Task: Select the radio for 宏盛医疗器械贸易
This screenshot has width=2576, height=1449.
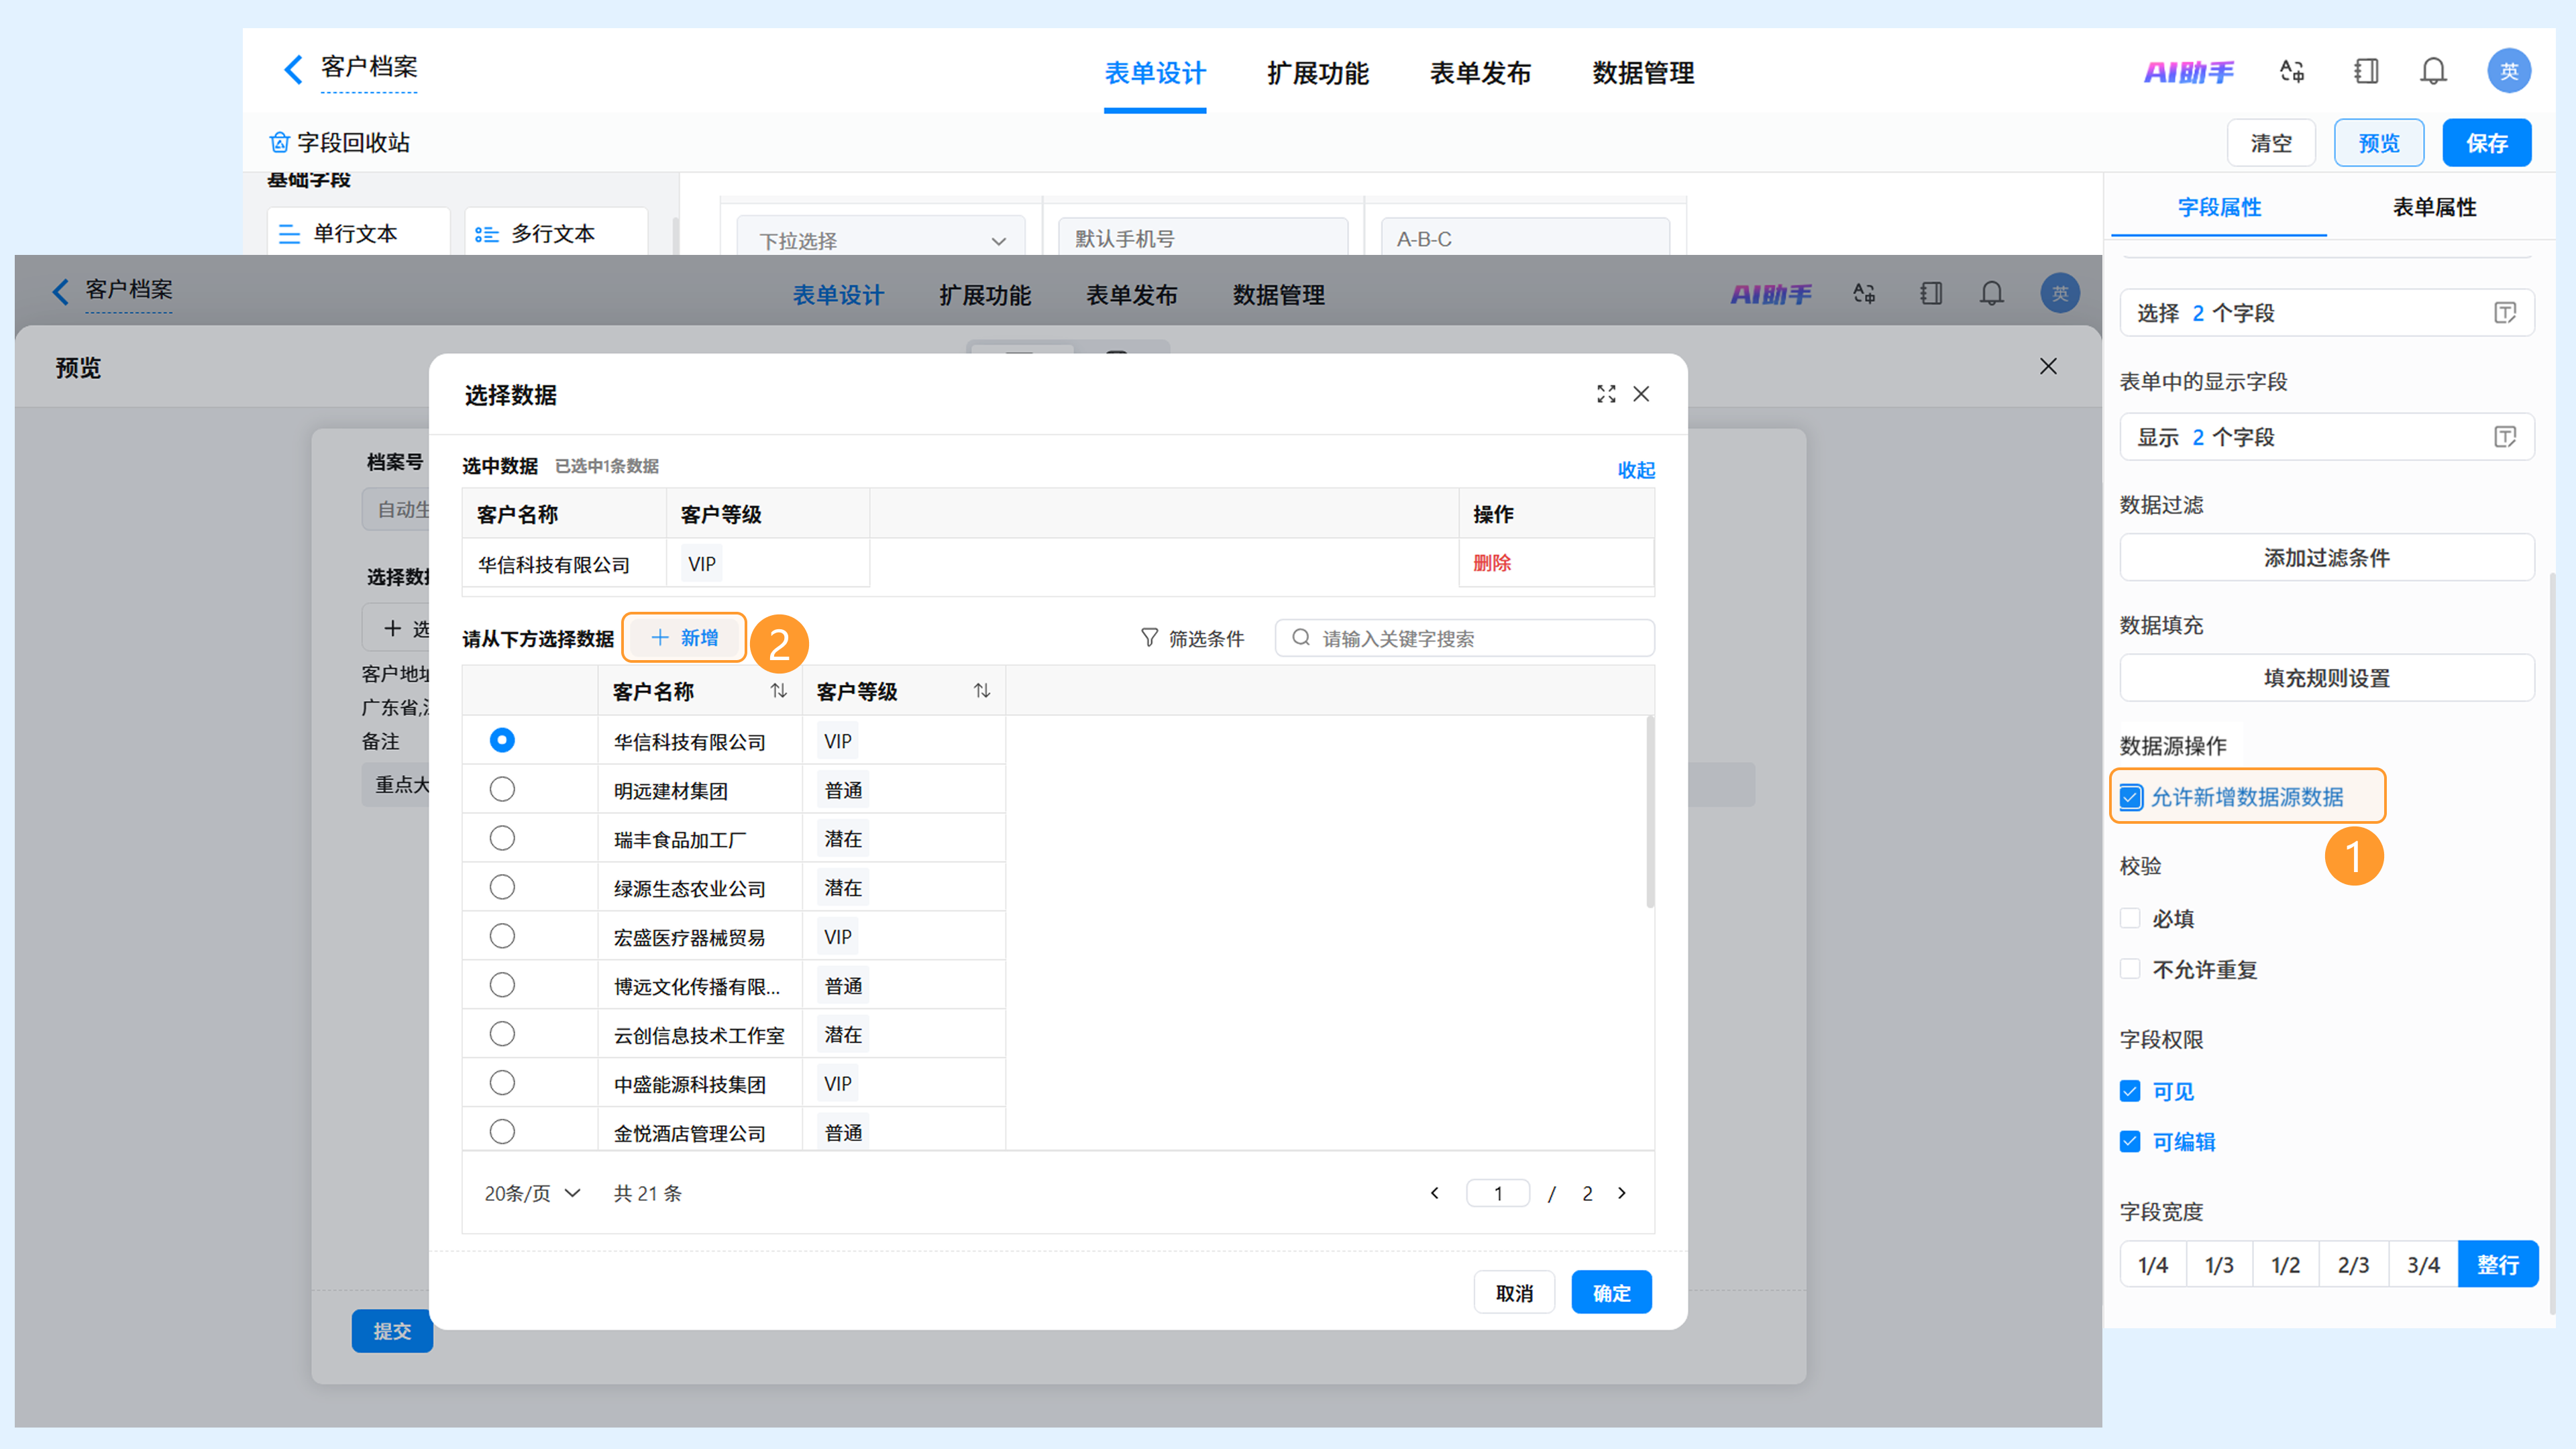Action: click(x=502, y=936)
